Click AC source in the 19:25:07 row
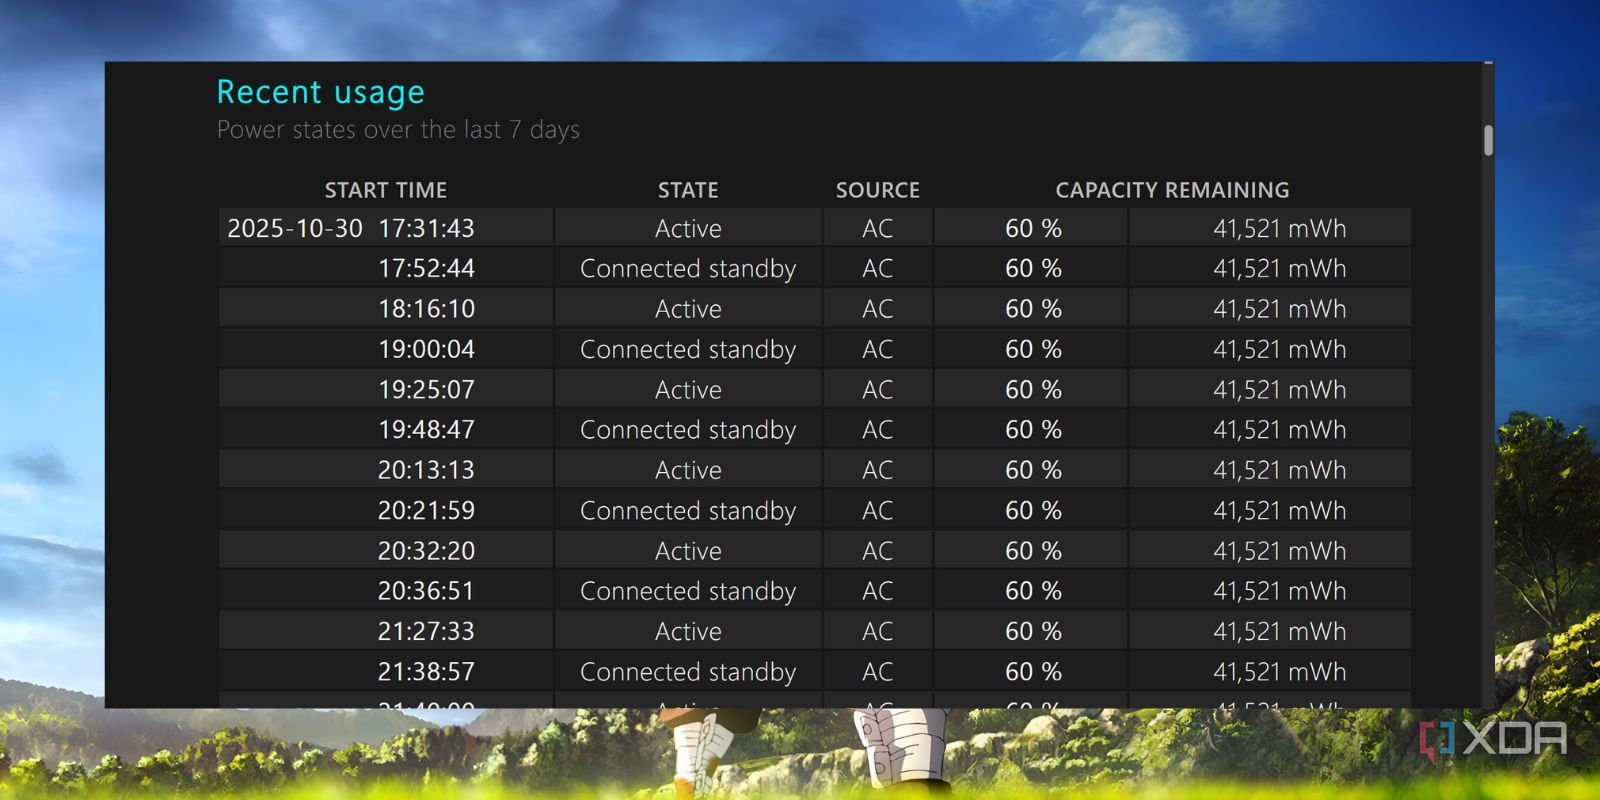The width and height of the screenshot is (1600, 800). click(878, 389)
